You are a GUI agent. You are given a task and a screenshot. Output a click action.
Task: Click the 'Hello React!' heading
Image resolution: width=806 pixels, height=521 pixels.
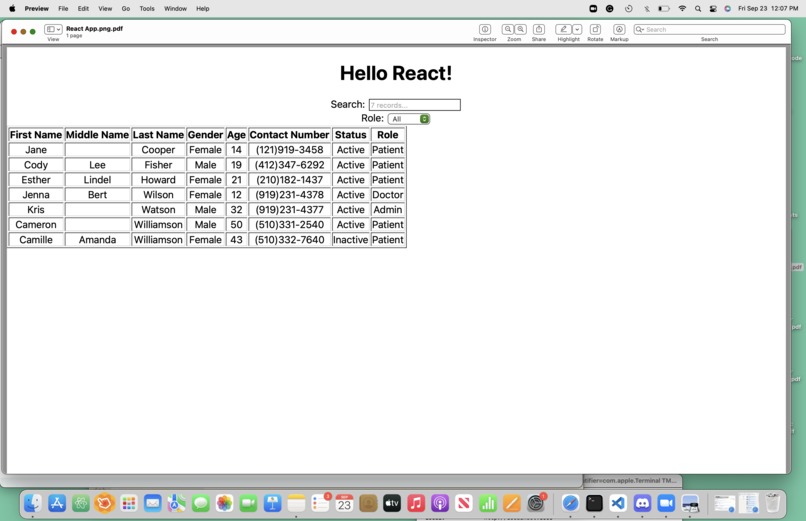point(396,73)
